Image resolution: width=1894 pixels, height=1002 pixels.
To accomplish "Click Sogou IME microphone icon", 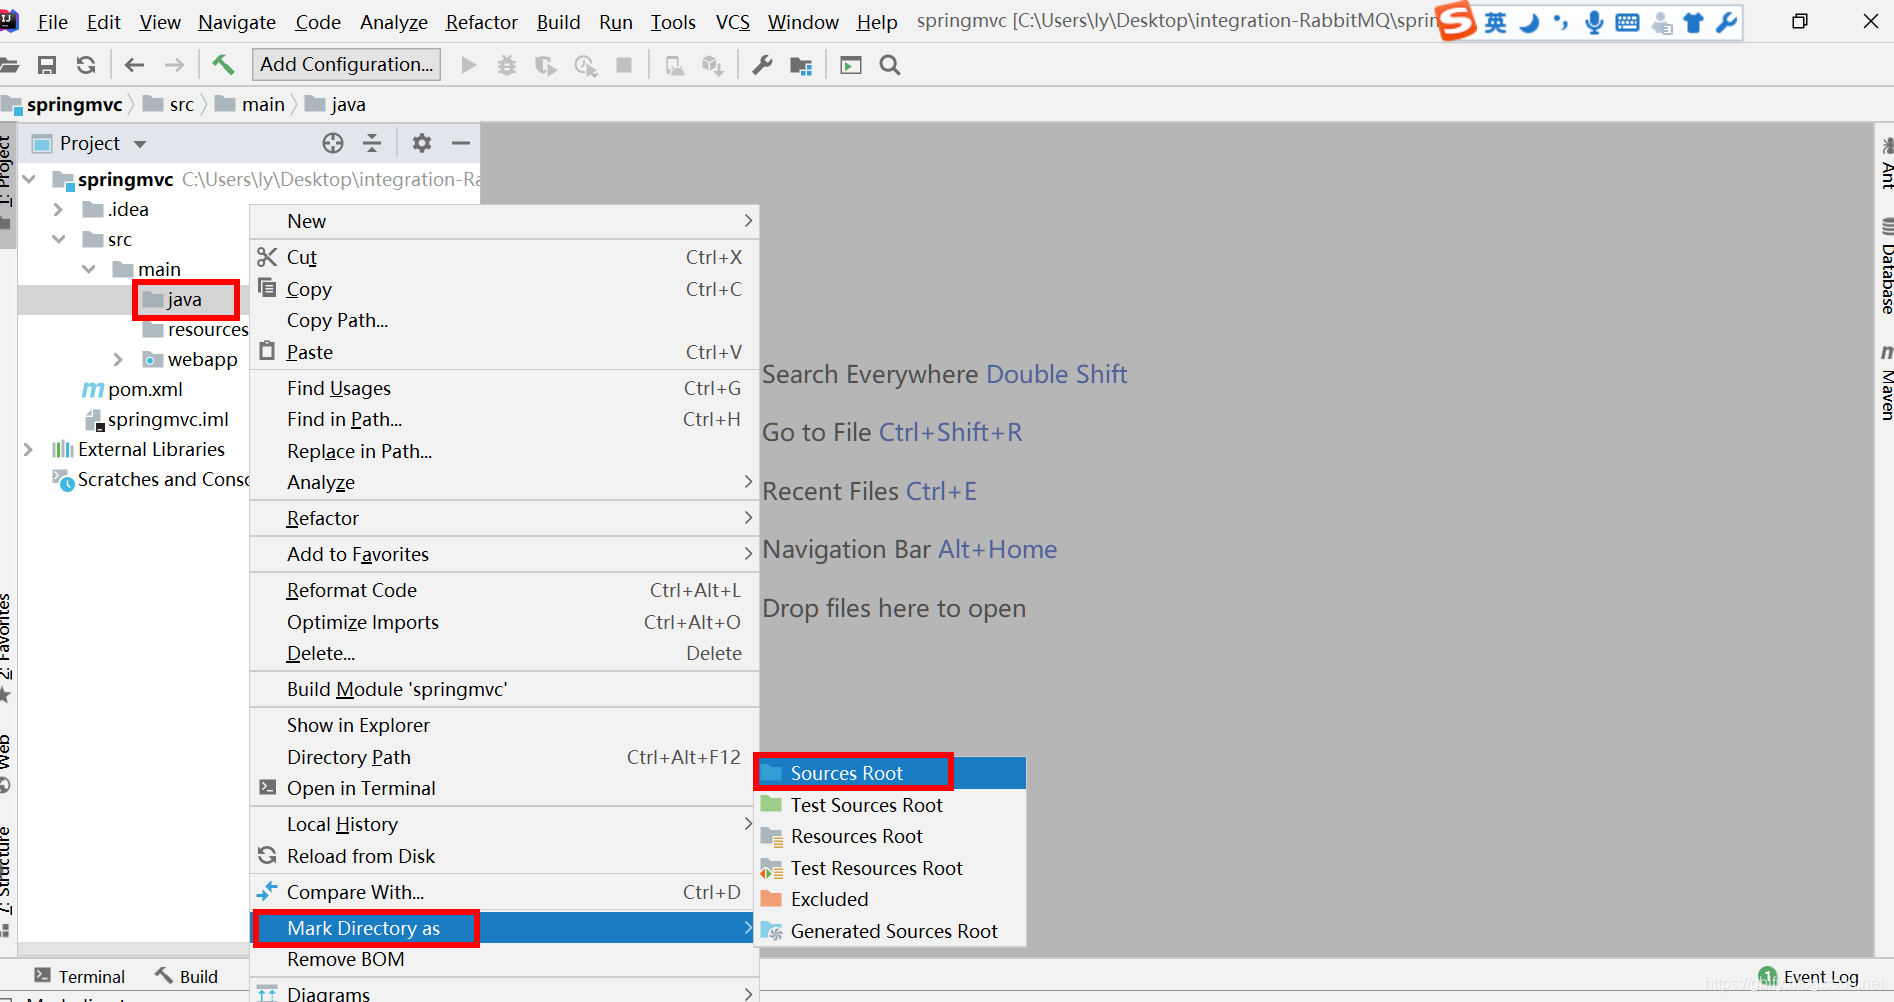I will pyautogui.click(x=1594, y=22).
